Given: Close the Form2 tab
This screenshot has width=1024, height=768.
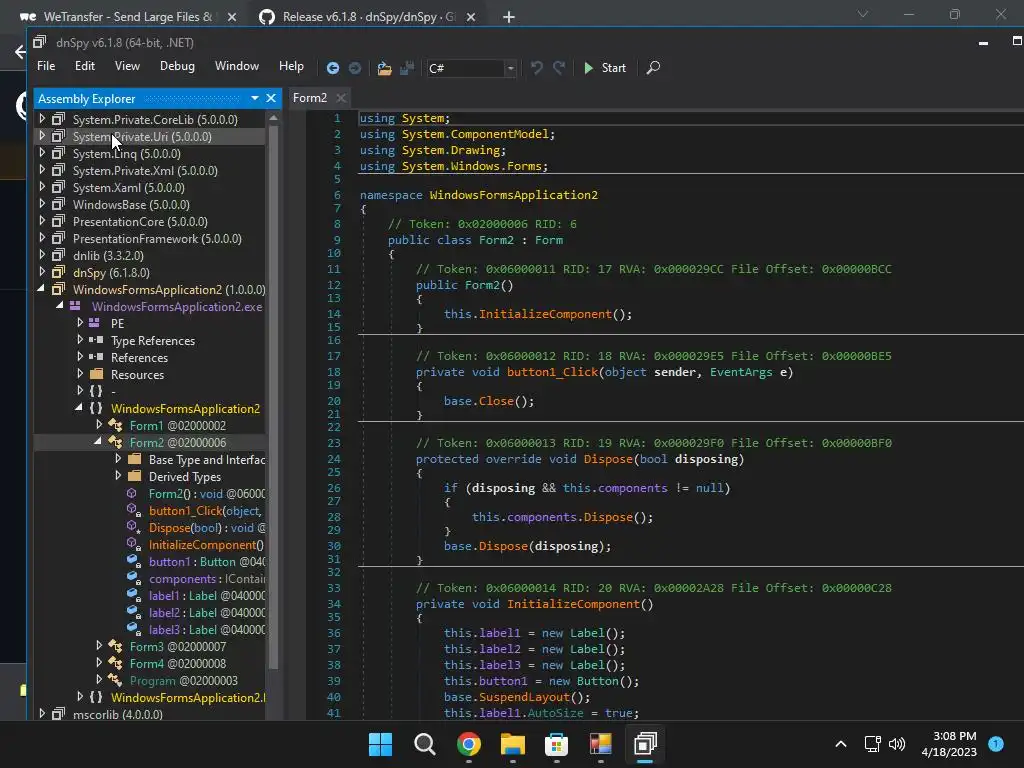Looking at the screenshot, I should click(x=341, y=98).
